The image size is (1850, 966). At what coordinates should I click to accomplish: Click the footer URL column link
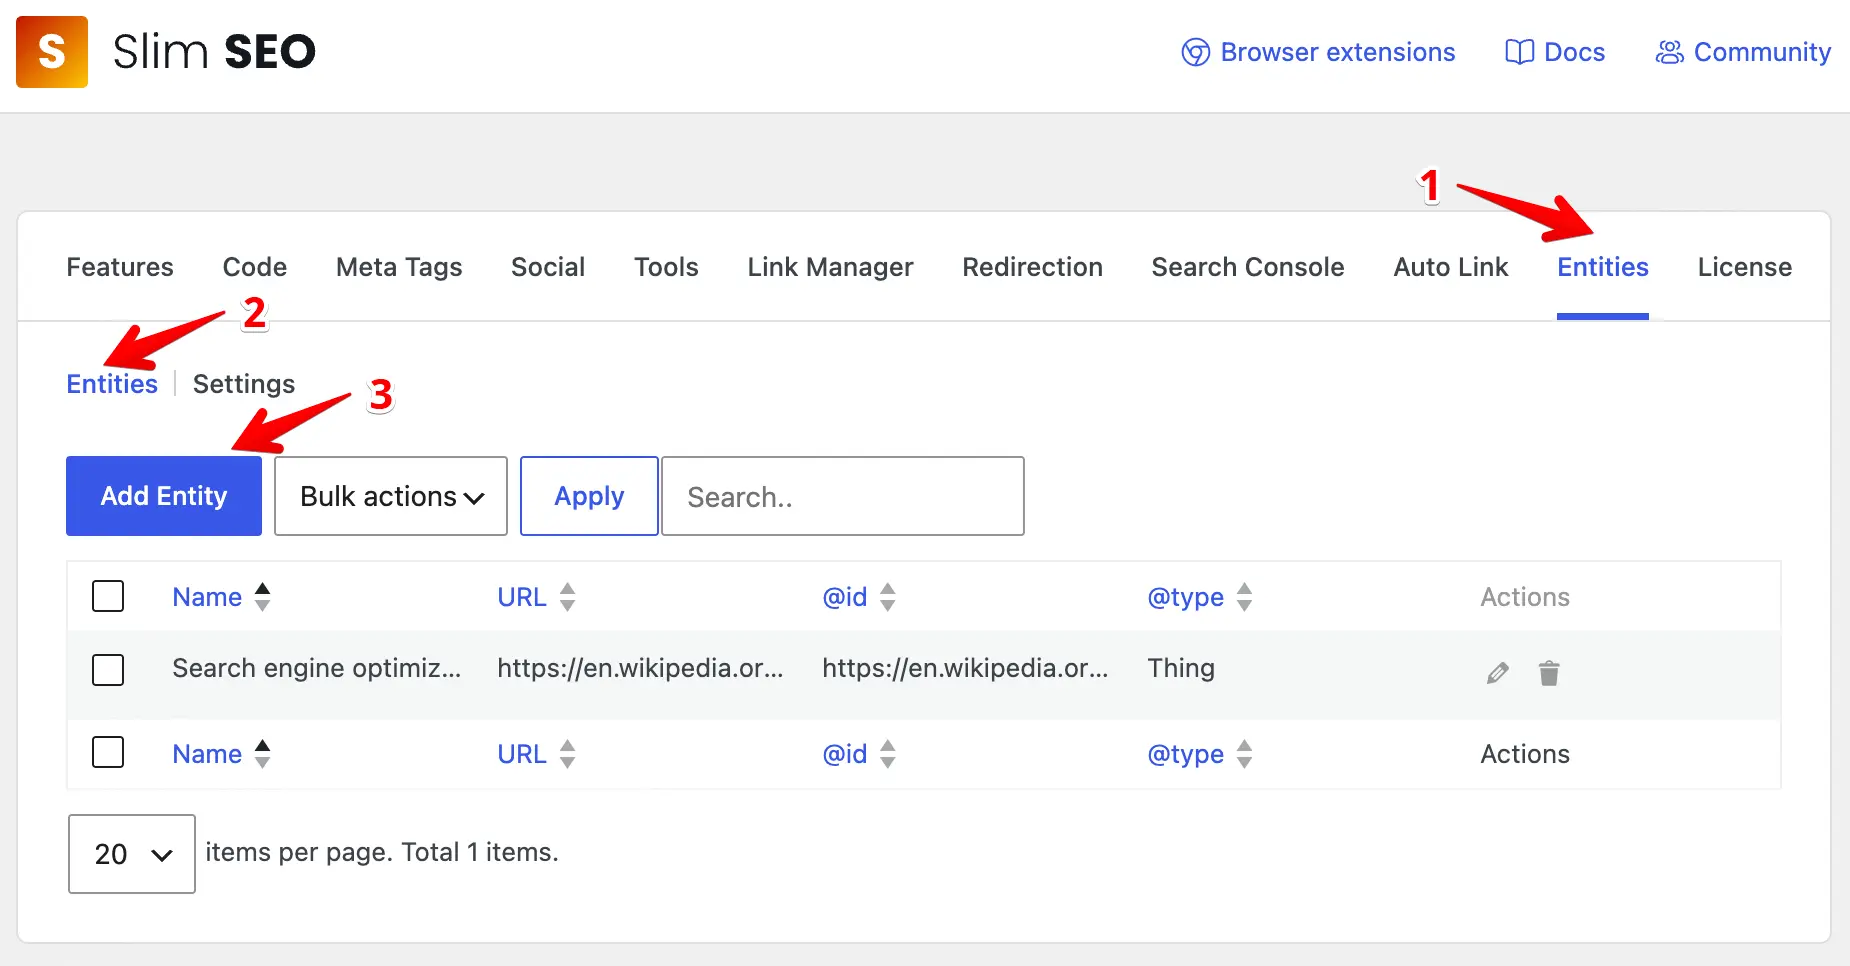coord(522,754)
